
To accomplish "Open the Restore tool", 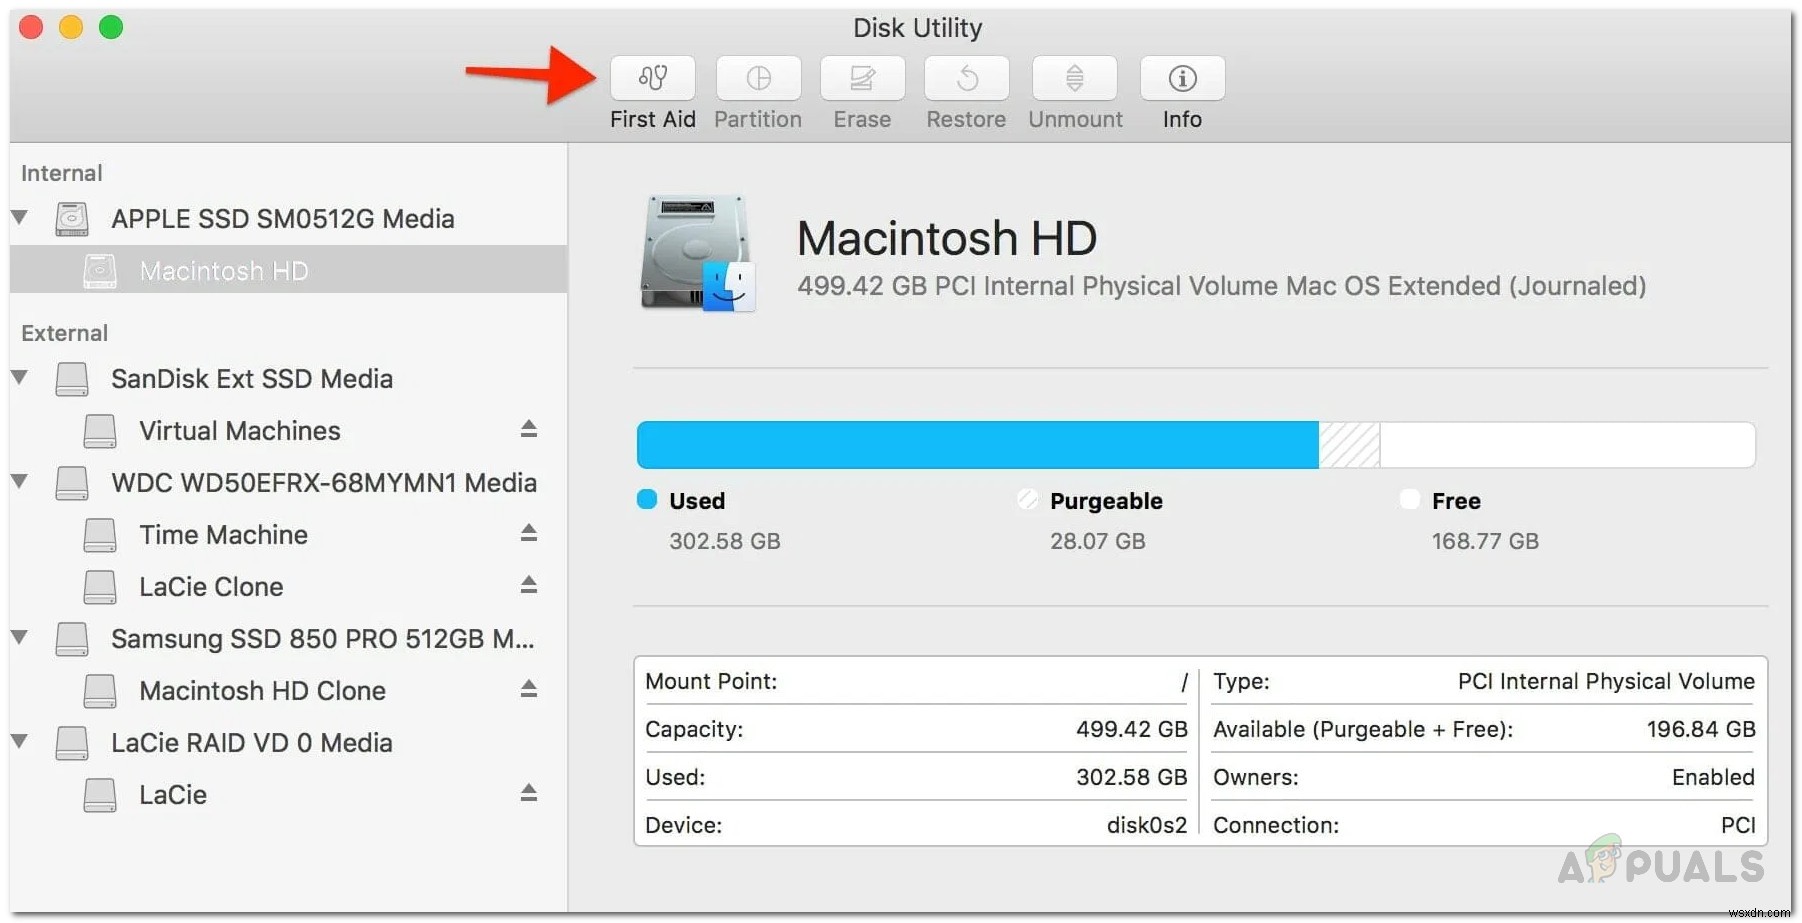I will (965, 90).
